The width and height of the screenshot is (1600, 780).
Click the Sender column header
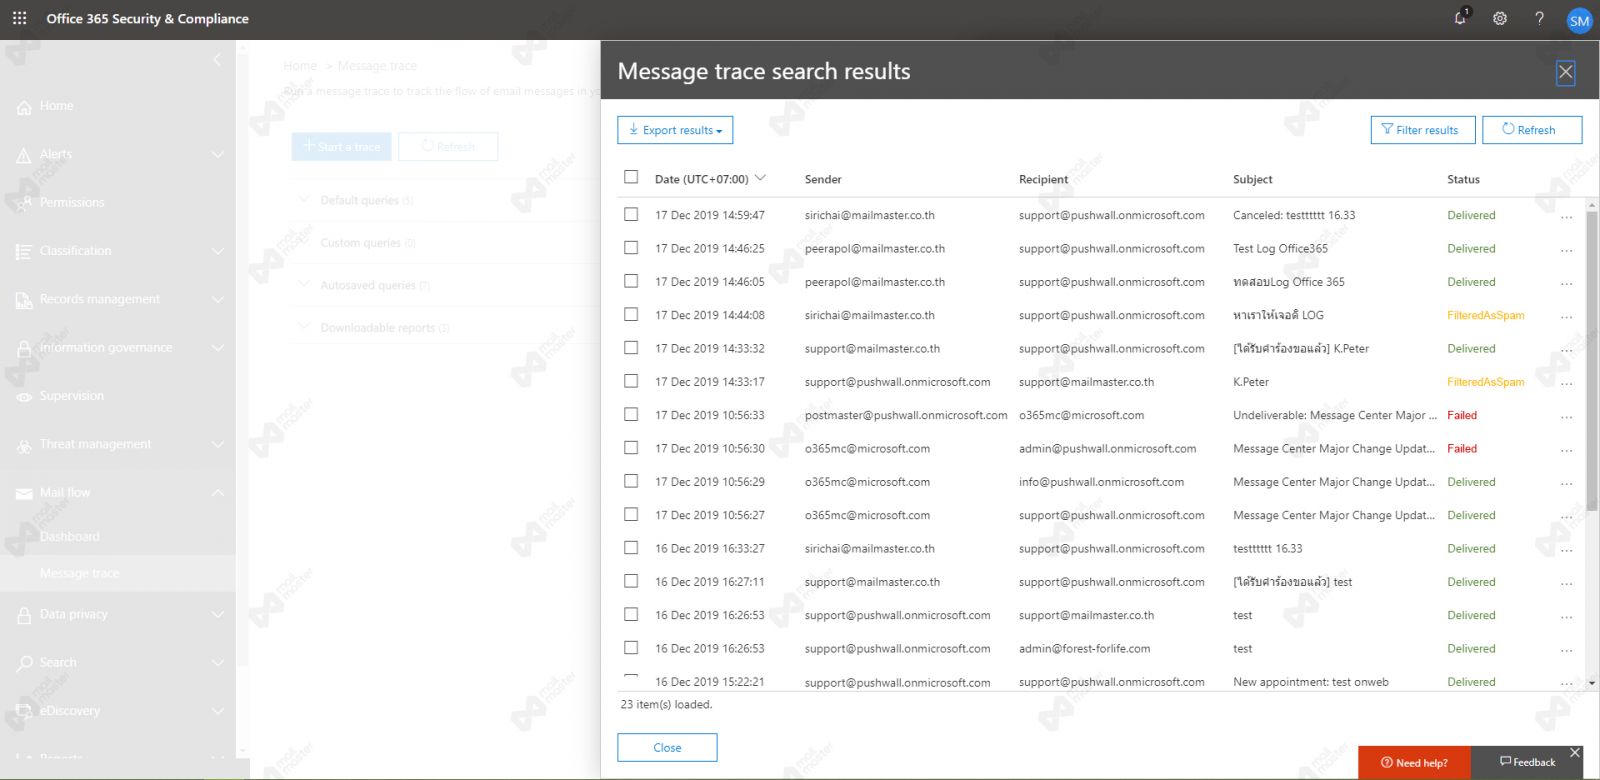(823, 180)
